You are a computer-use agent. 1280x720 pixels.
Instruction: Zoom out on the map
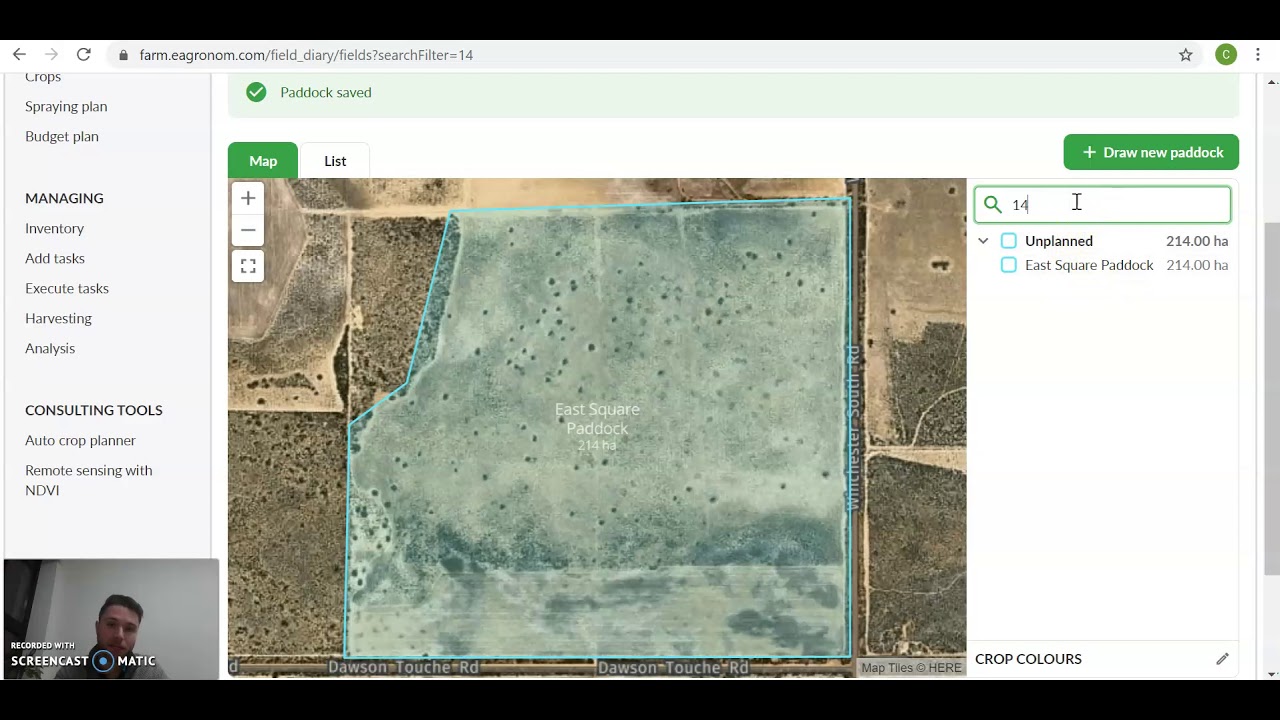click(248, 230)
